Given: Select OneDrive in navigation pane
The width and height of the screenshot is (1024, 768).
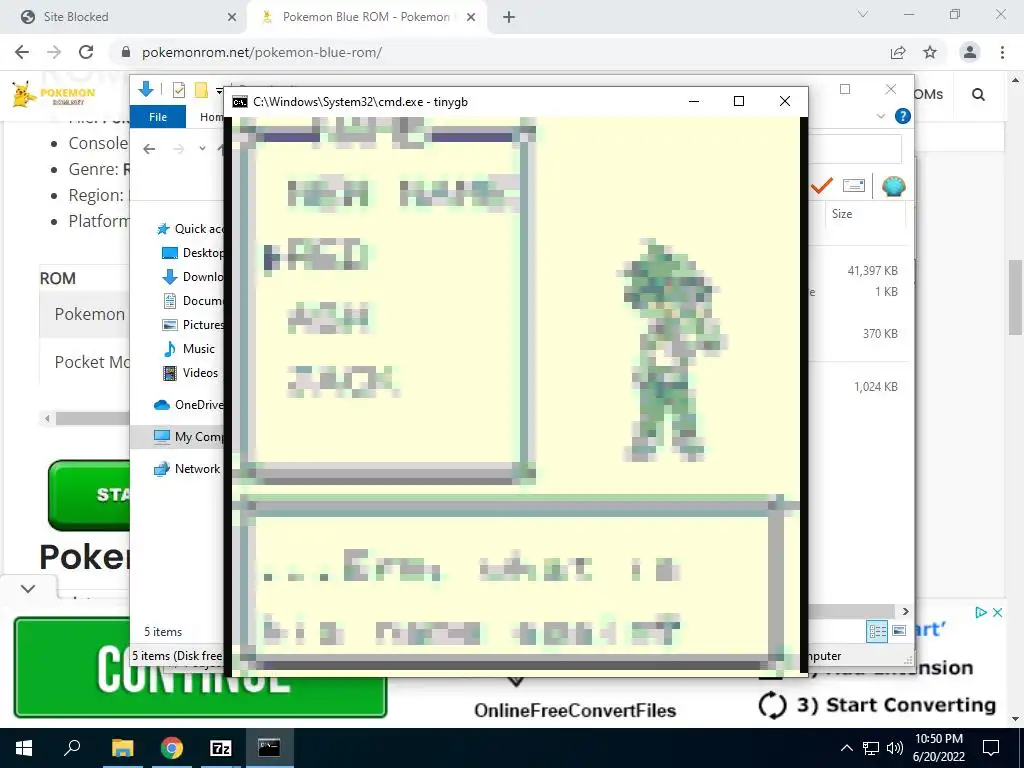Looking at the screenshot, I should point(189,405).
